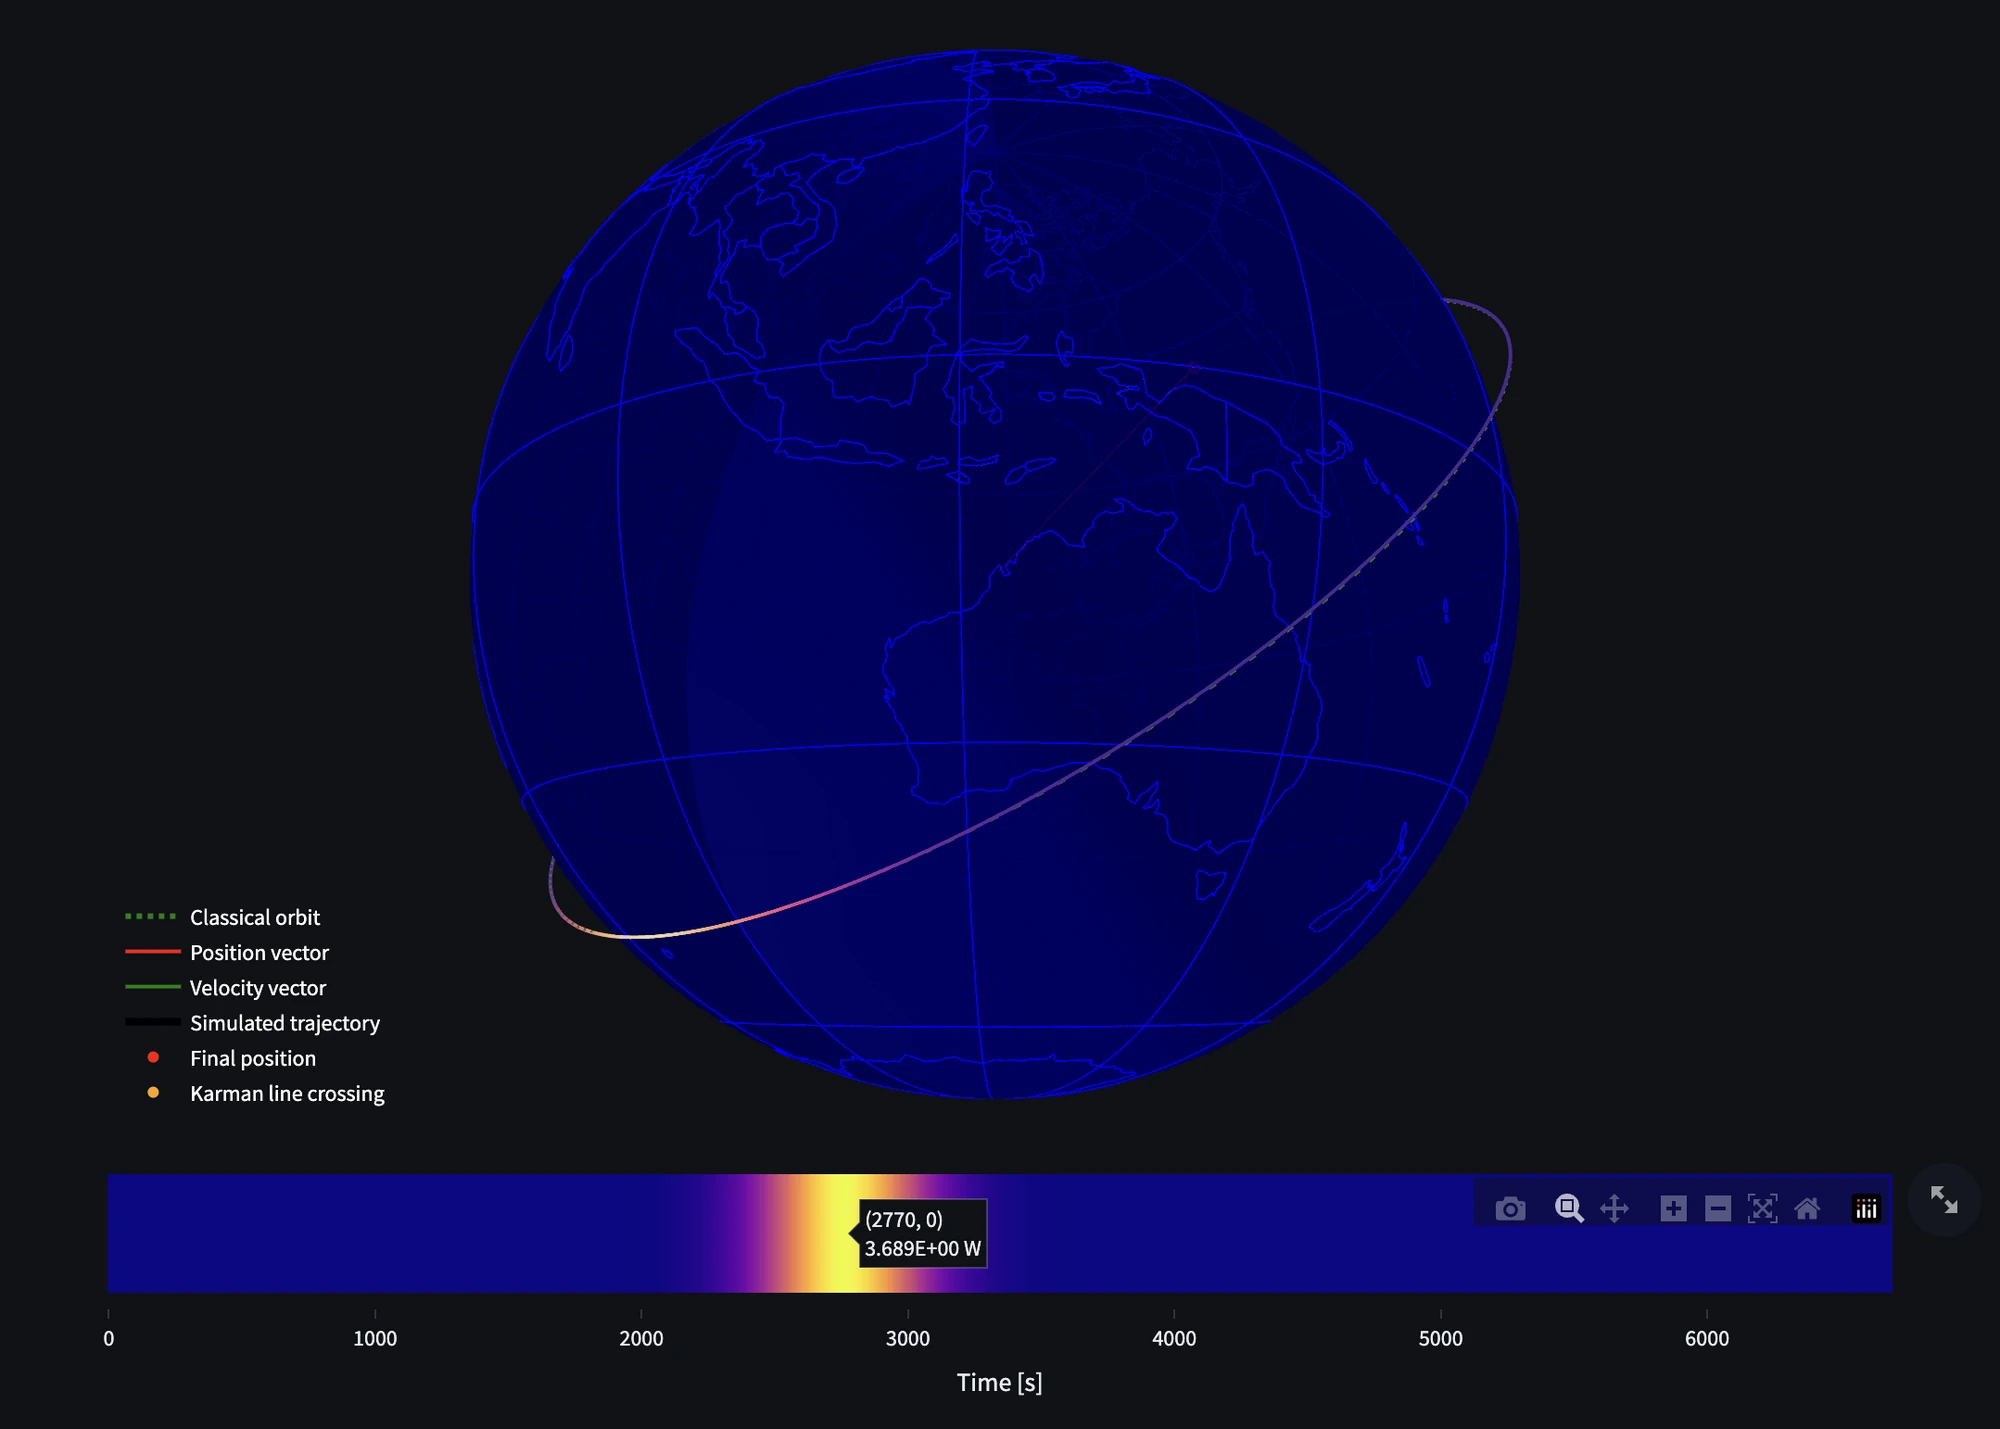
Task: Click the 3000 tick label on time axis
Action: click(908, 1338)
